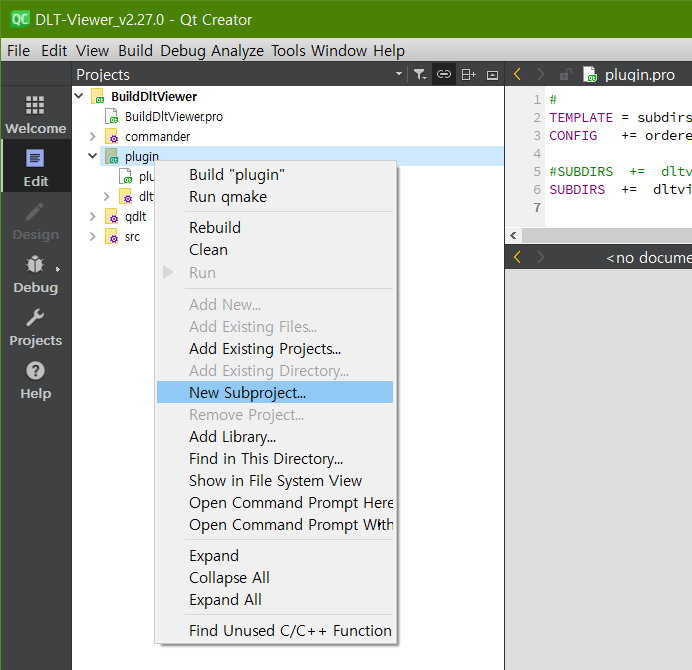Screen dimensions: 692x670
Task: Open the Analyze menu
Action: tap(237, 51)
